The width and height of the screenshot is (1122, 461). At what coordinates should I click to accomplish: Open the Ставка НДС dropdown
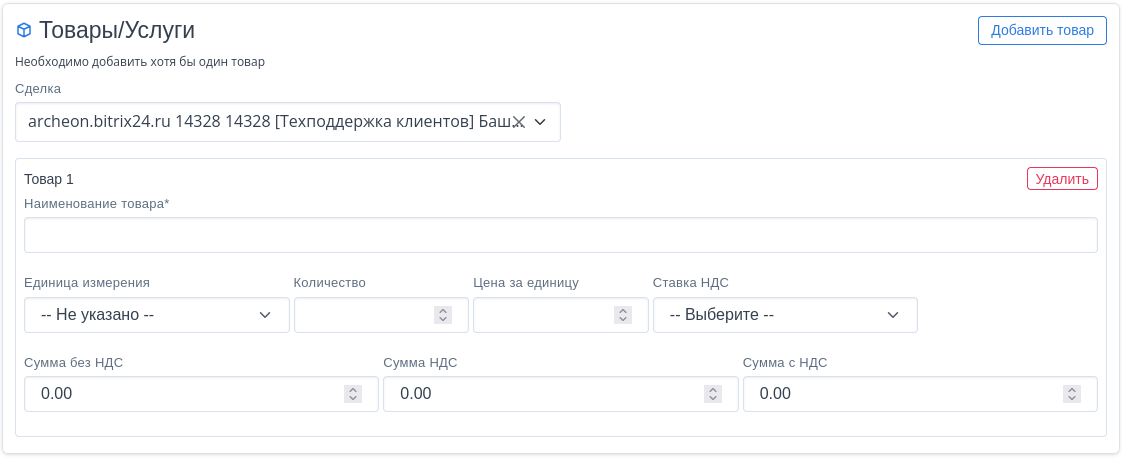click(x=784, y=315)
